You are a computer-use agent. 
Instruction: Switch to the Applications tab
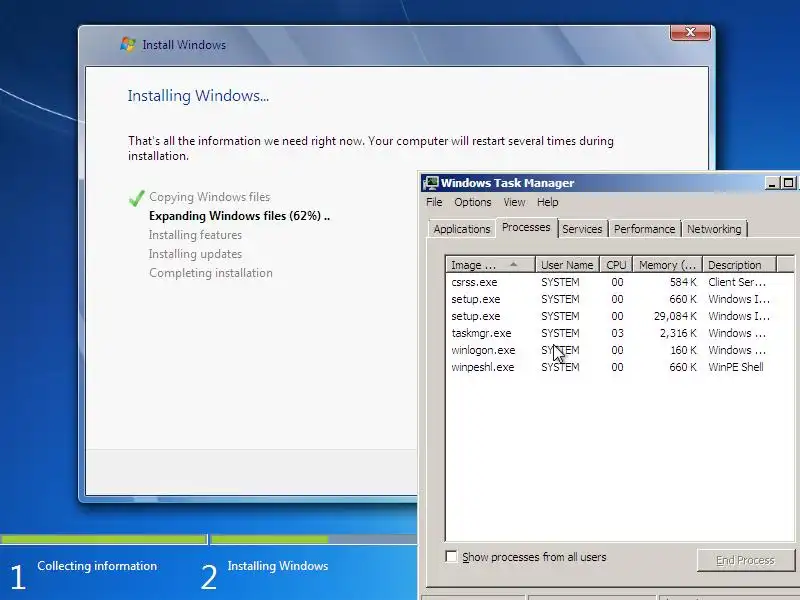(462, 229)
